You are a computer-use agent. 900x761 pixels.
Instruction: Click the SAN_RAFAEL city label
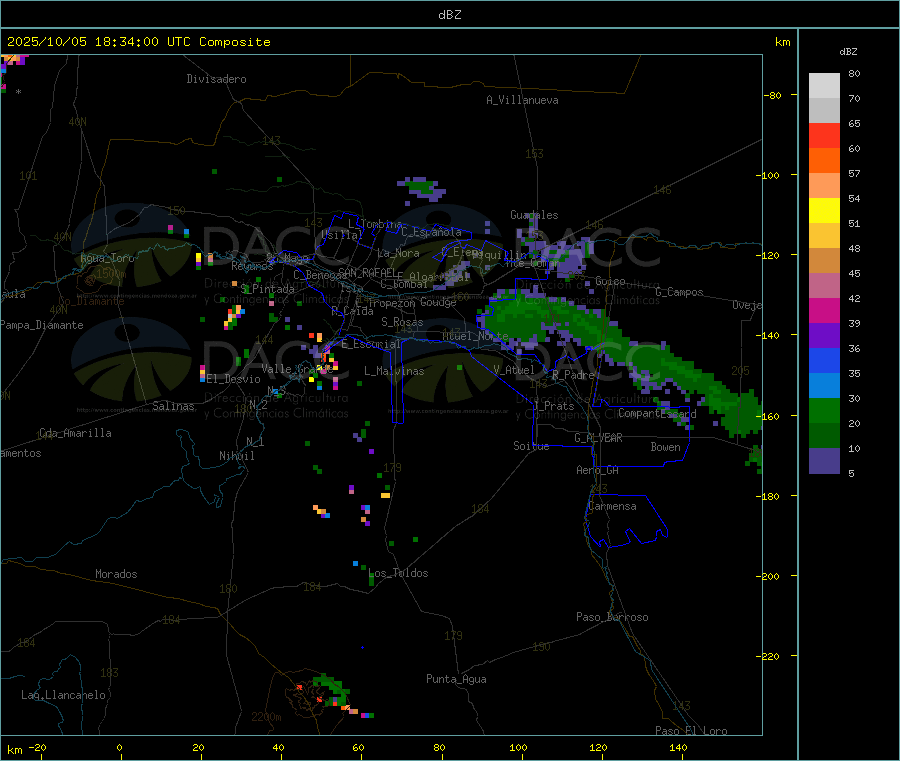click(366, 272)
